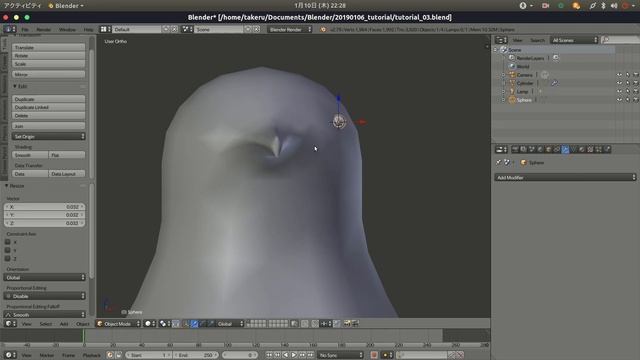Click the Rotate button
Image resolution: width=640 pixels, height=360 pixels.
point(49,56)
